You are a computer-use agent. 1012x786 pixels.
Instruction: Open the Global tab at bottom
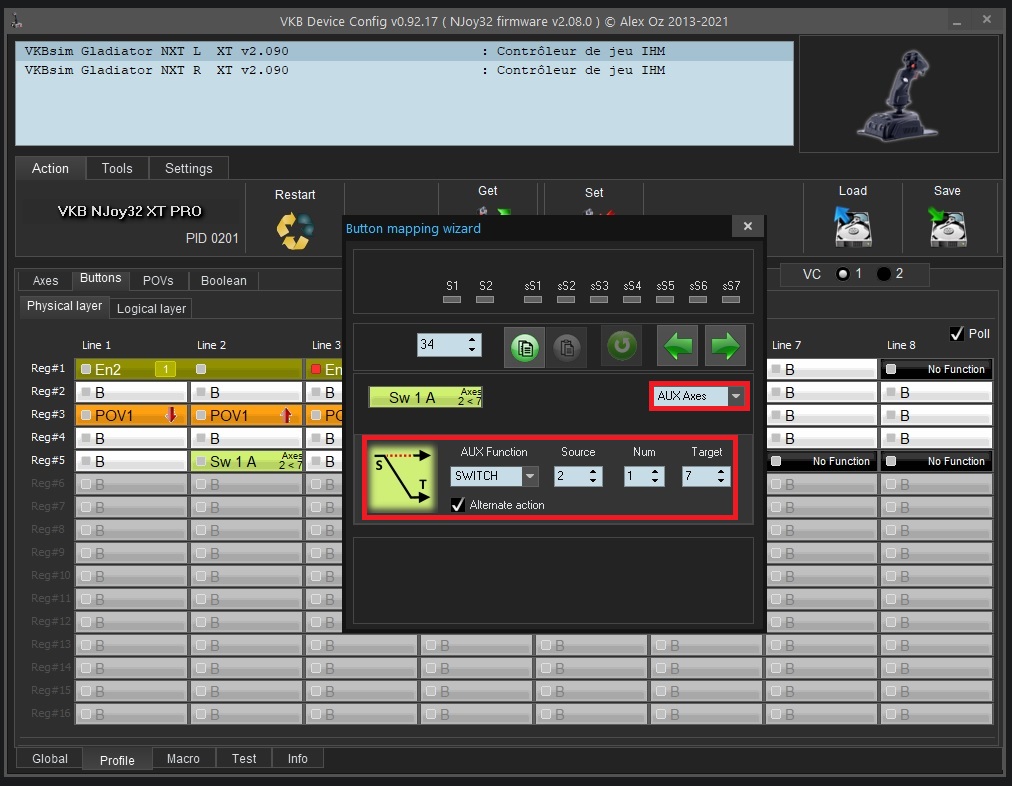click(x=50, y=759)
